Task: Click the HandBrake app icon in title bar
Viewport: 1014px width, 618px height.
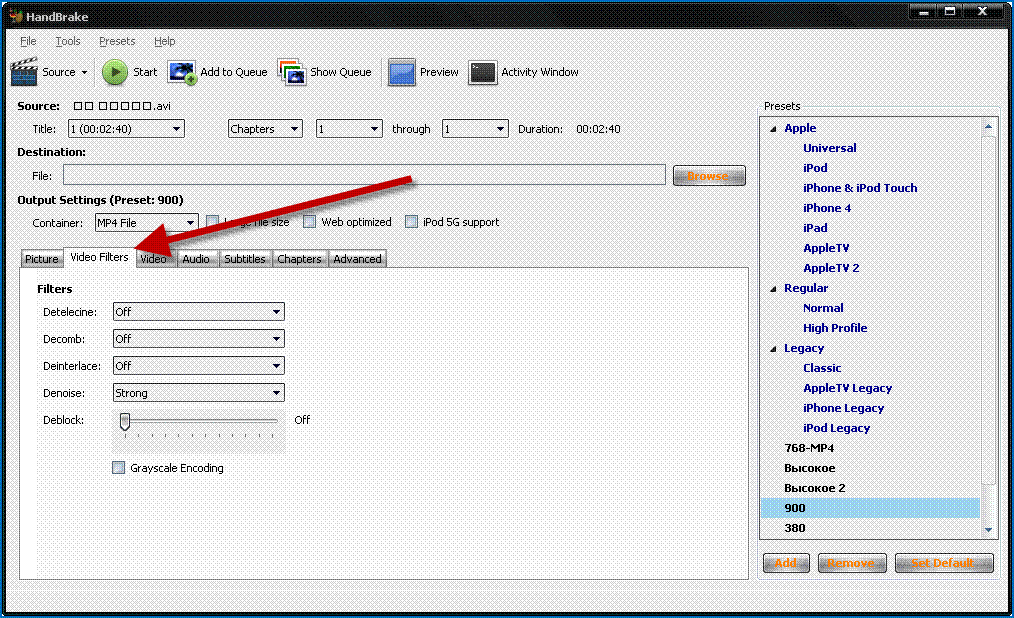Action: 16,16
